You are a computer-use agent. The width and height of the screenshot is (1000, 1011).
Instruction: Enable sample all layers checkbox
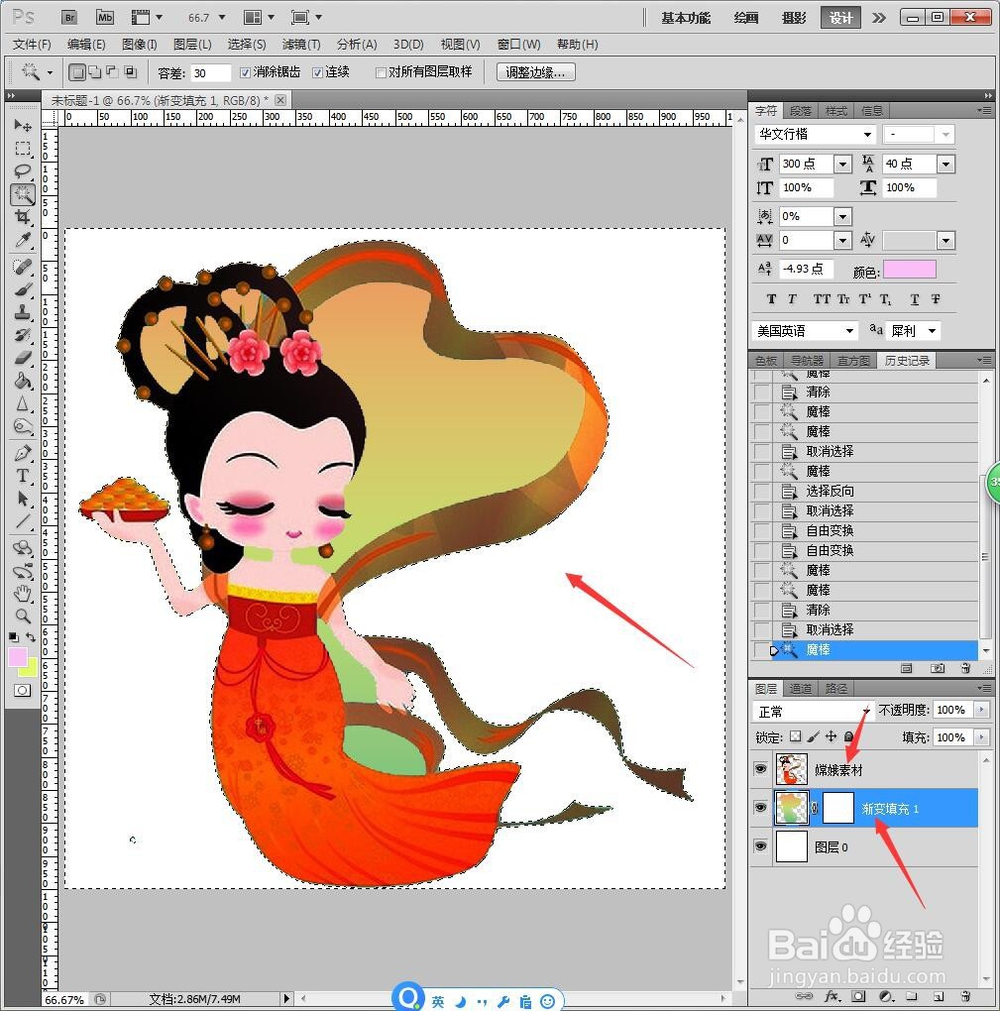[x=380, y=72]
